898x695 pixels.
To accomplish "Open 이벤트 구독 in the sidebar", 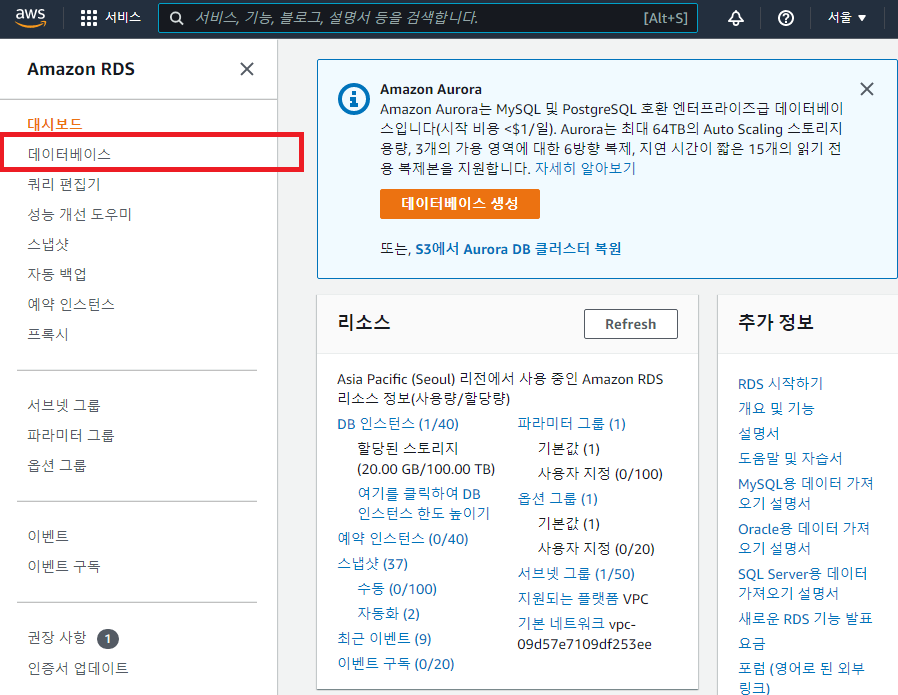I will coord(64,566).
